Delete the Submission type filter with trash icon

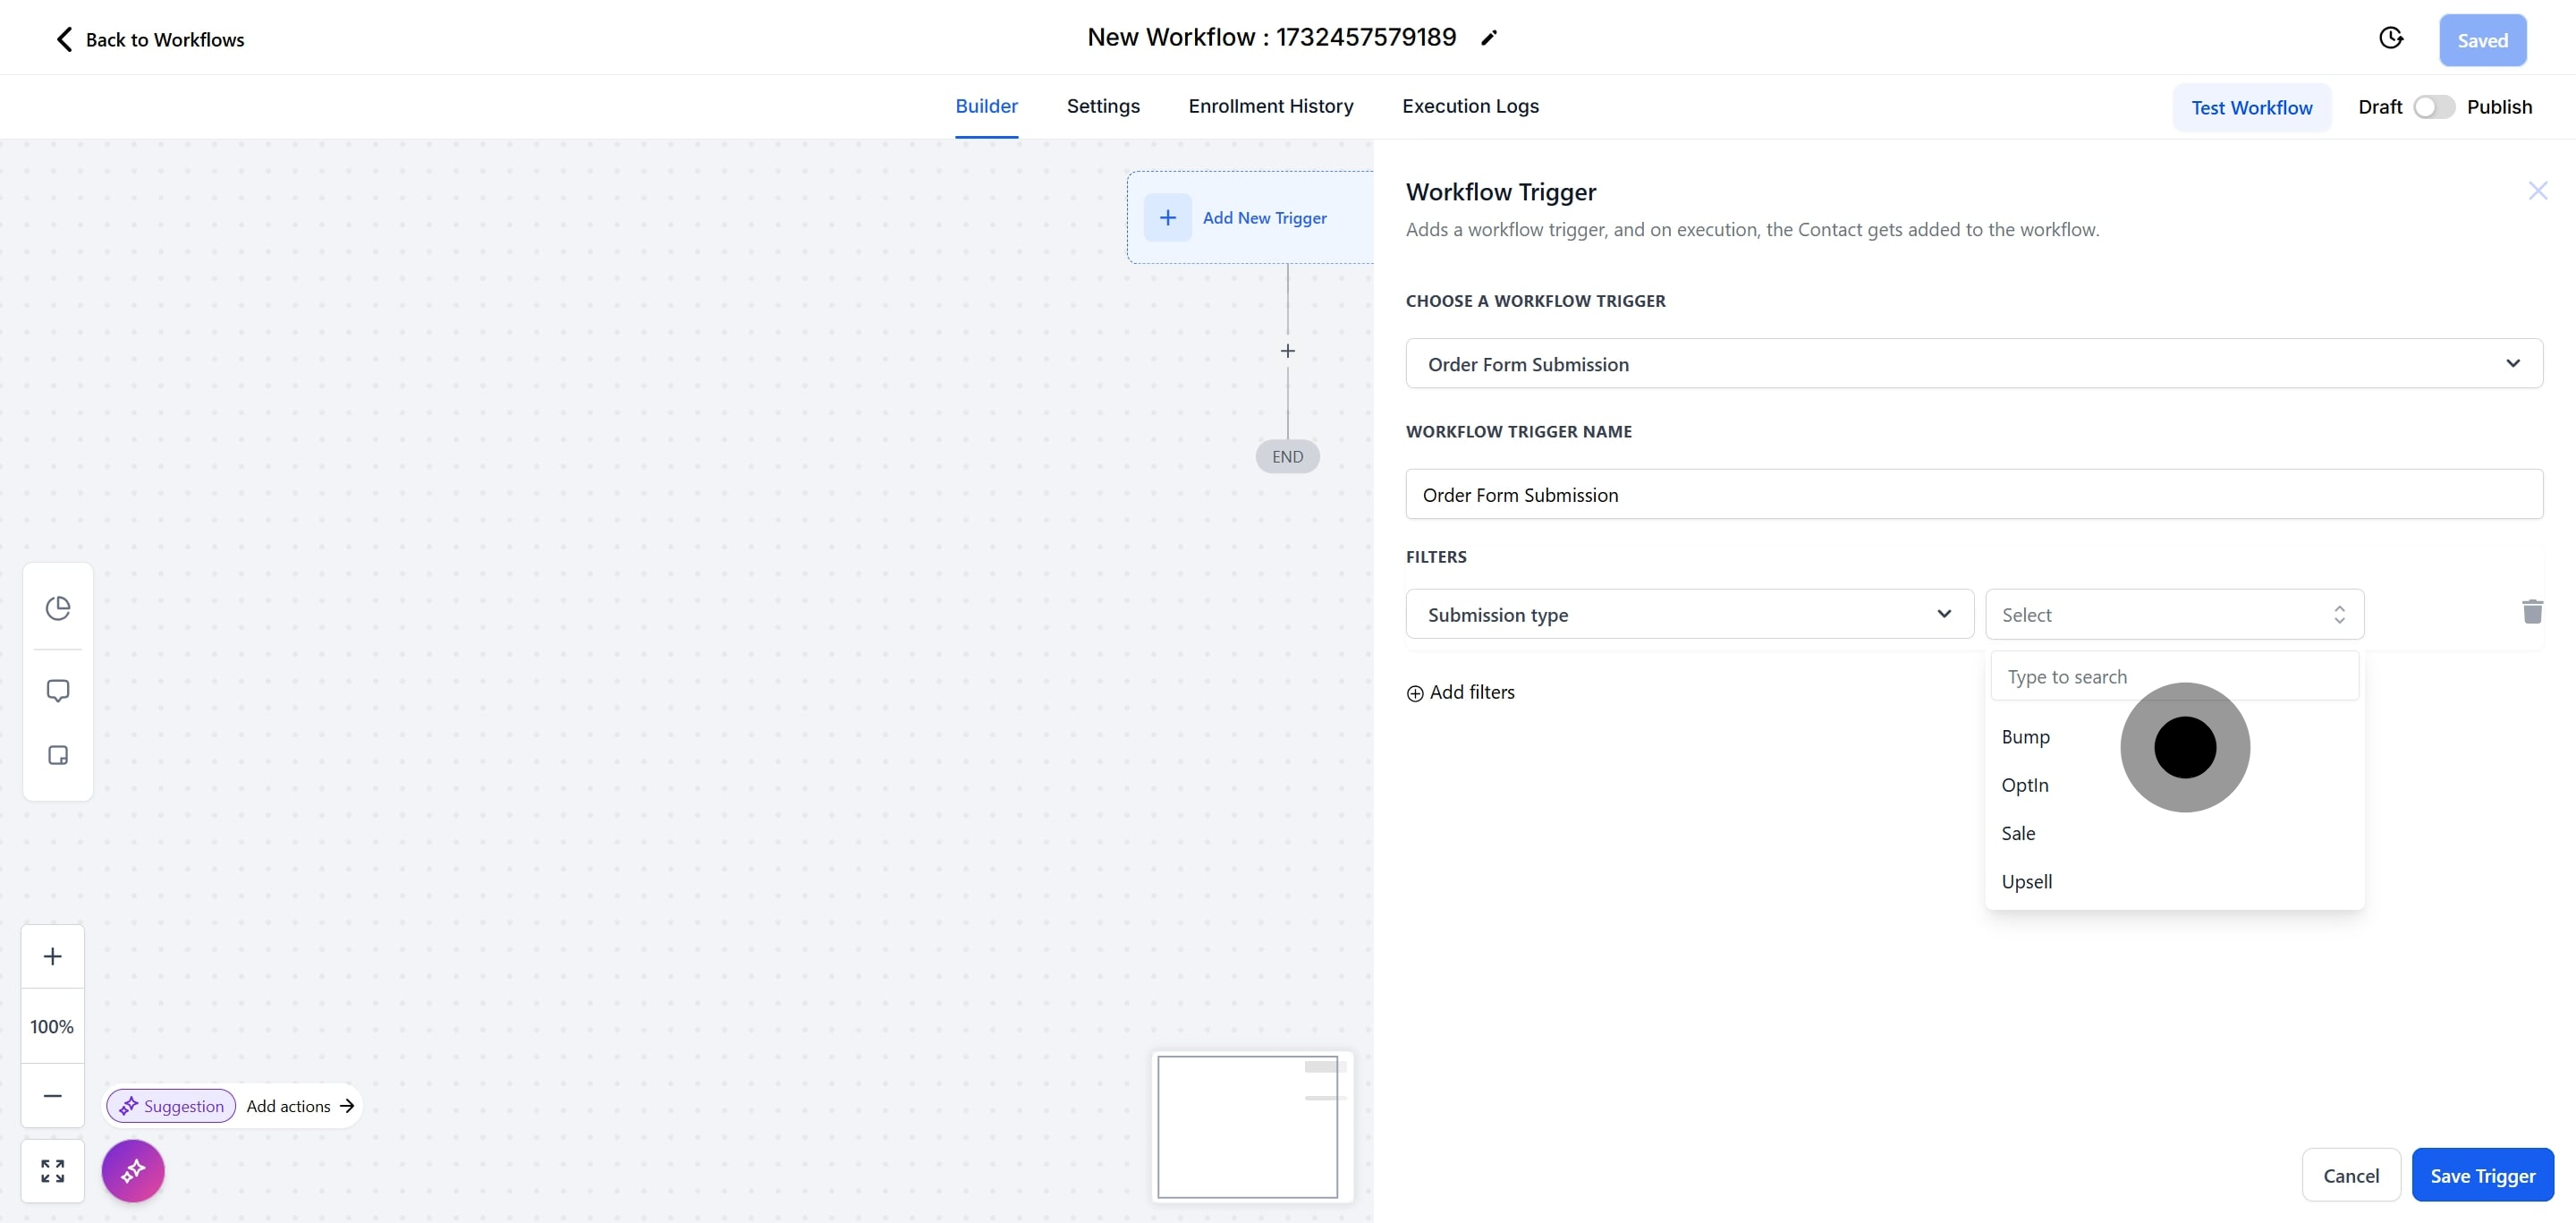click(x=2531, y=612)
